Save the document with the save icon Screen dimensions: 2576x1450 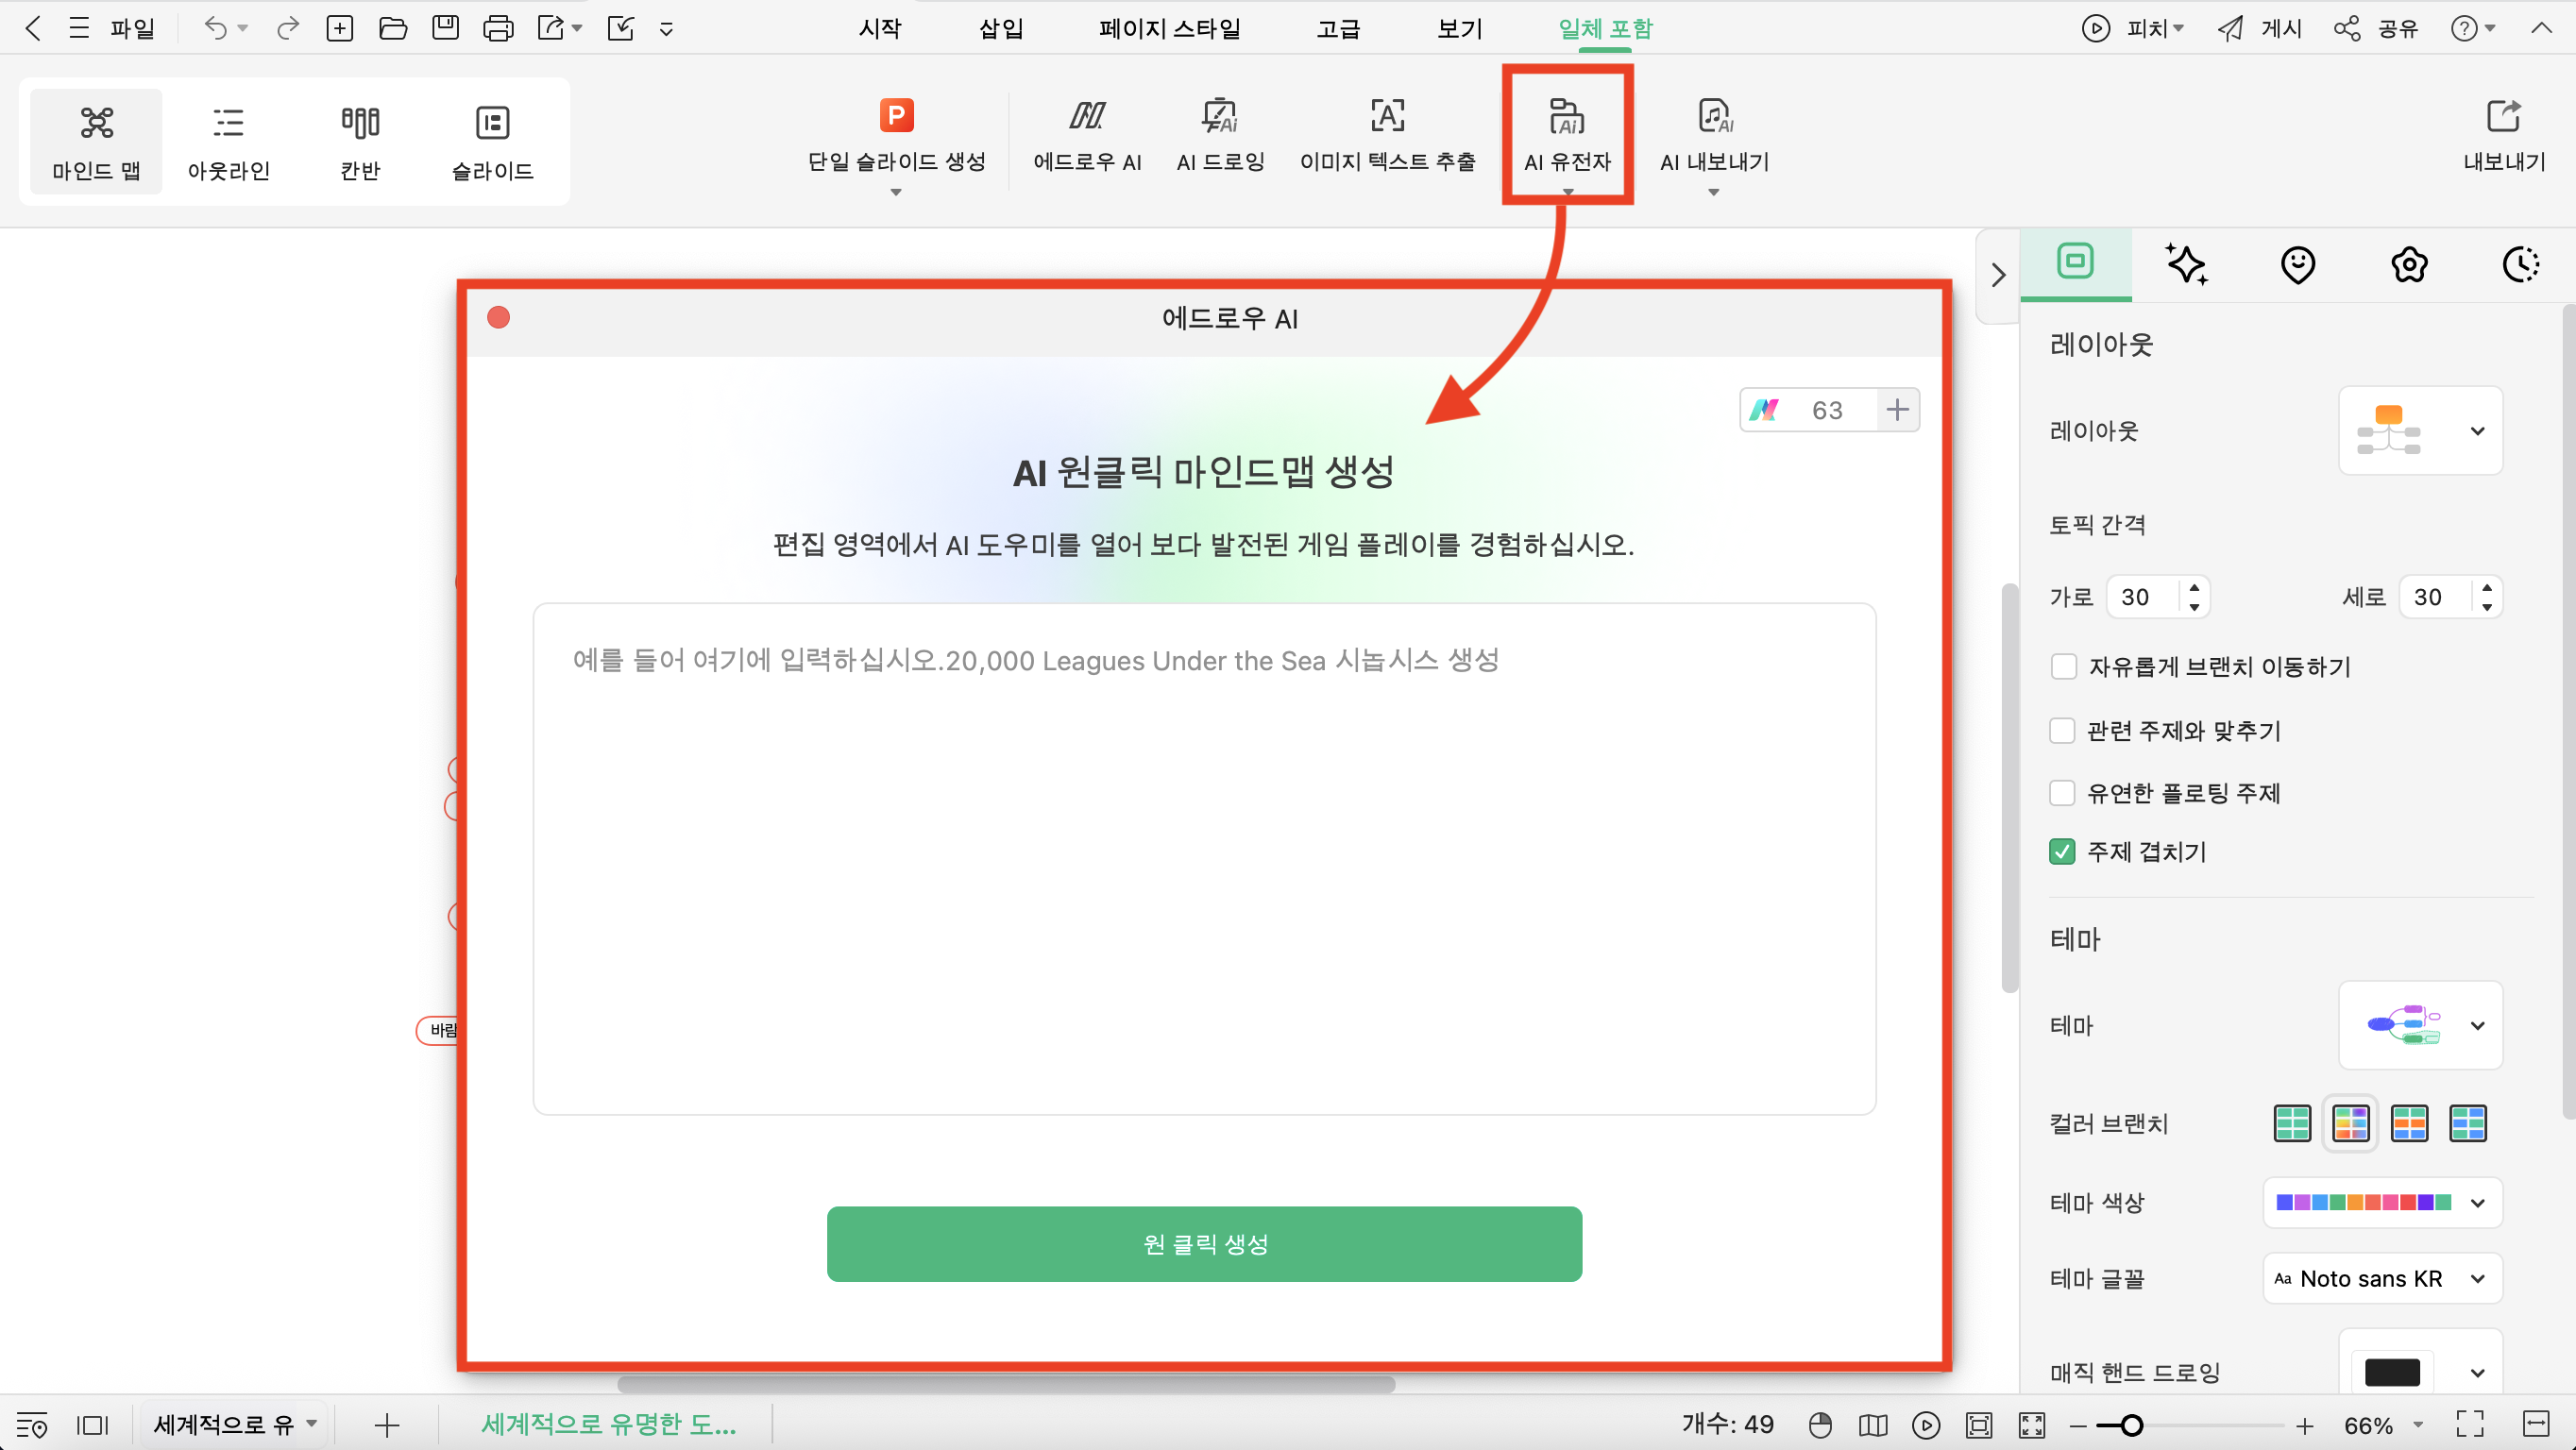[x=445, y=28]
